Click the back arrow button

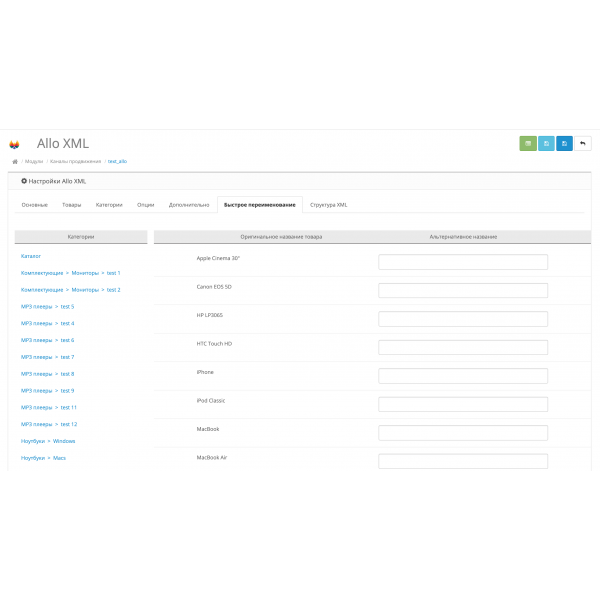582,143
